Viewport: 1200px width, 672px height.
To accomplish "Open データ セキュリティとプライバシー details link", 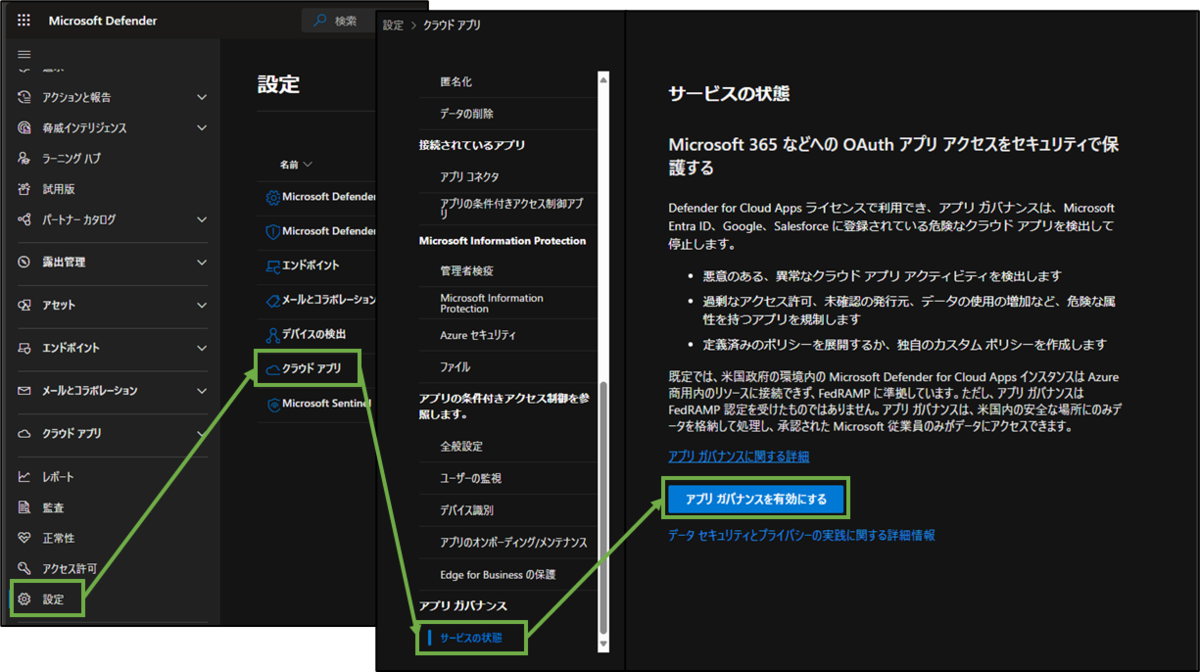I will 801,536.
